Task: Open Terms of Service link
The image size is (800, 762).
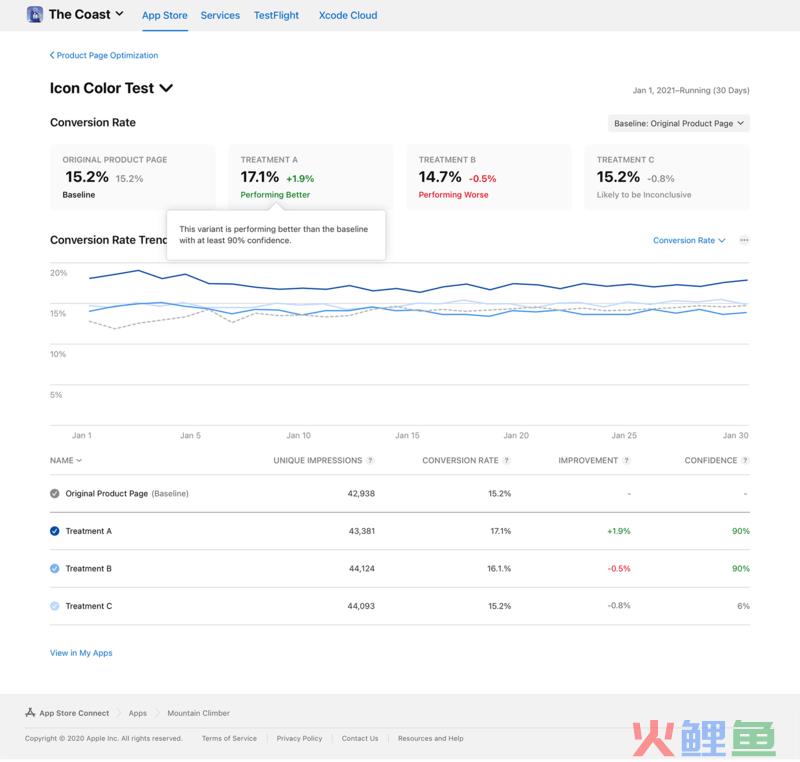Action: [x=229, y=738]
